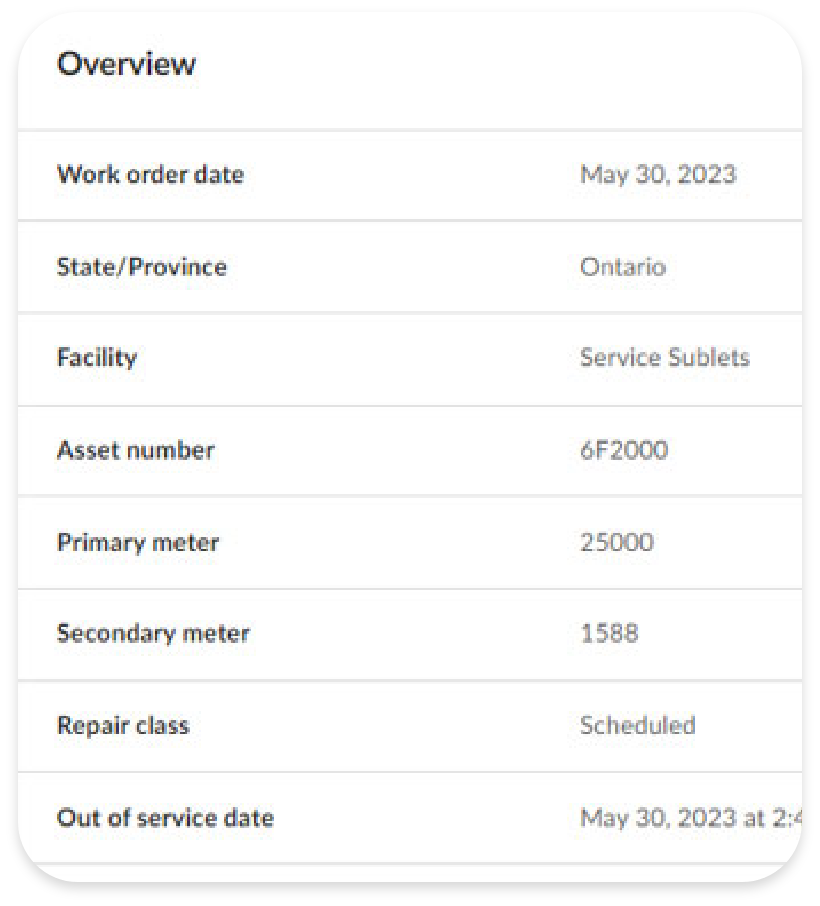Click the out of service date value
Screen dimensions: 820x906
[x=691, y=818]
